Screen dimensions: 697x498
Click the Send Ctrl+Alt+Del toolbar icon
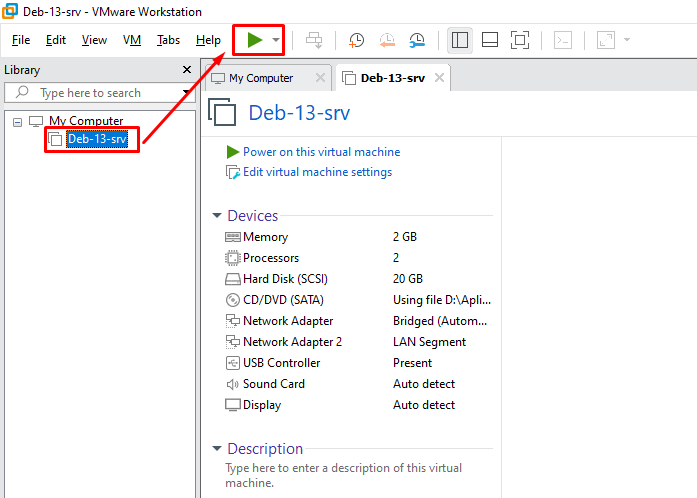point(314,40)
